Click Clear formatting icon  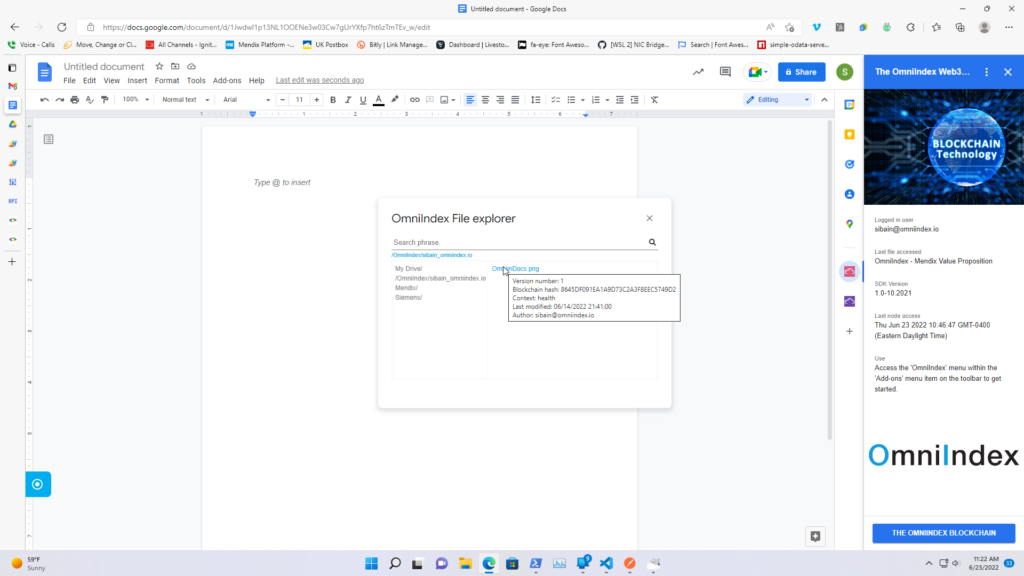[654, 100]
